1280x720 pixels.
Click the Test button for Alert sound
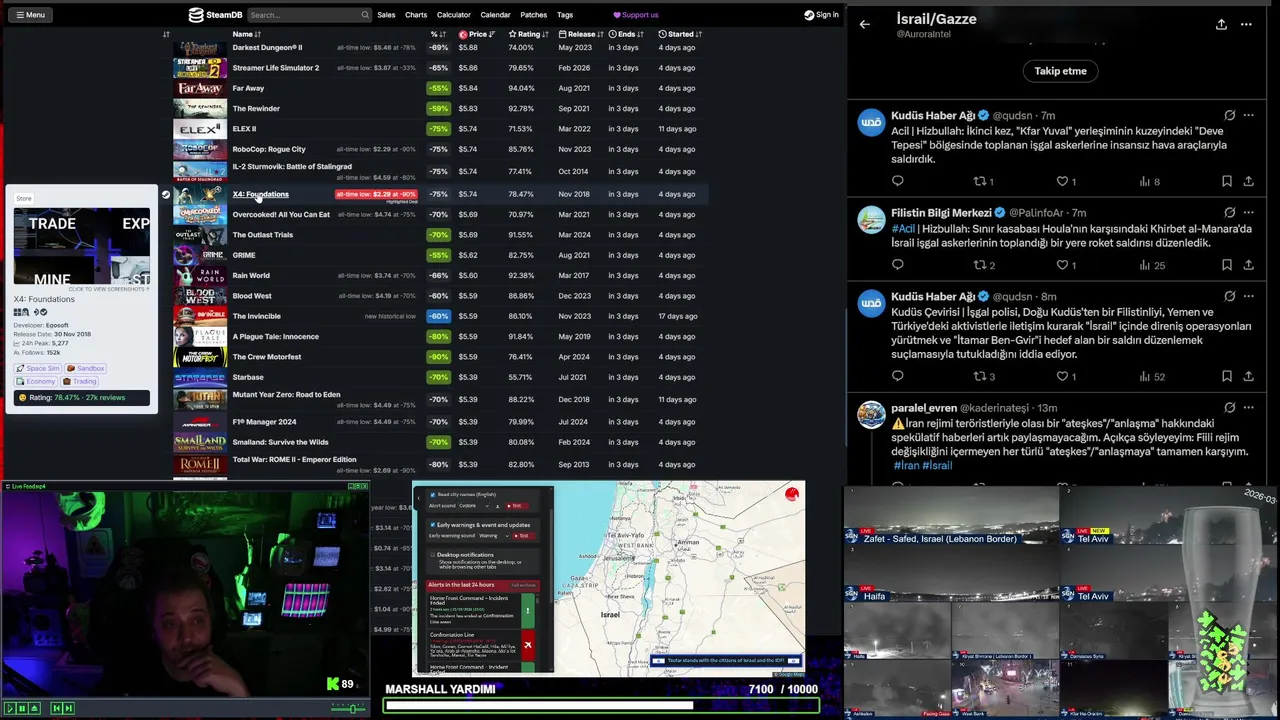pyautogui.click(x=516, y=506)
